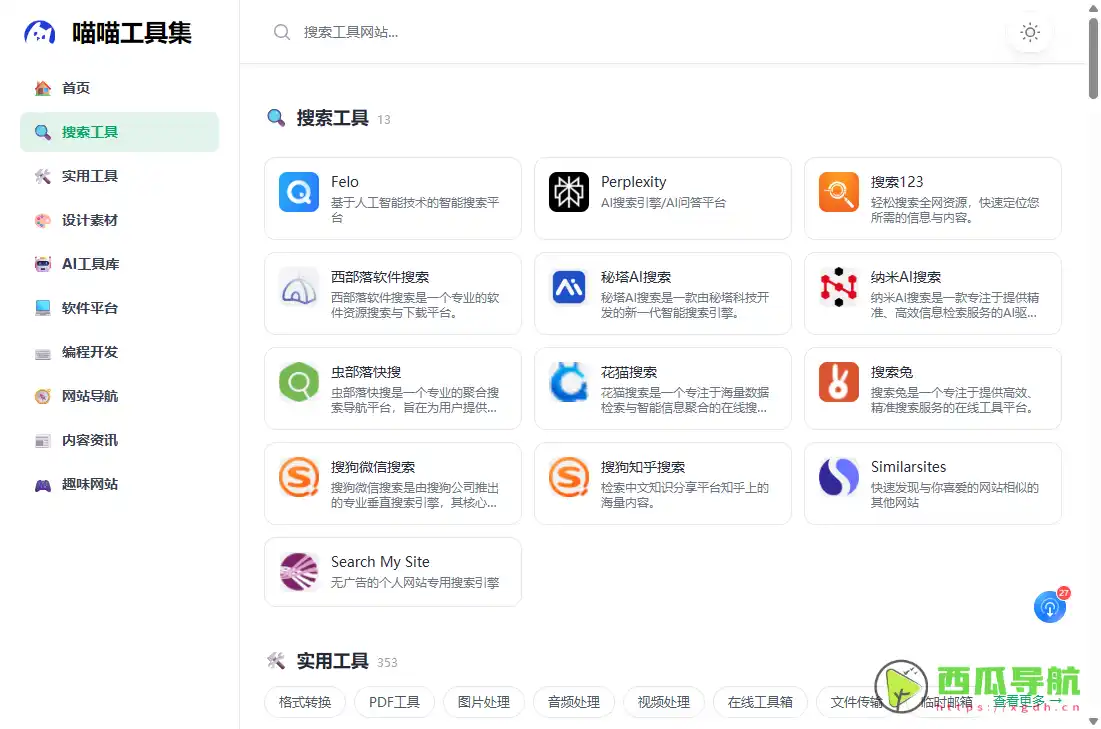This screenshot has height=729, width=1101.
Task: Click the 搜索123 orange magnifier icon
Action: 838,192
